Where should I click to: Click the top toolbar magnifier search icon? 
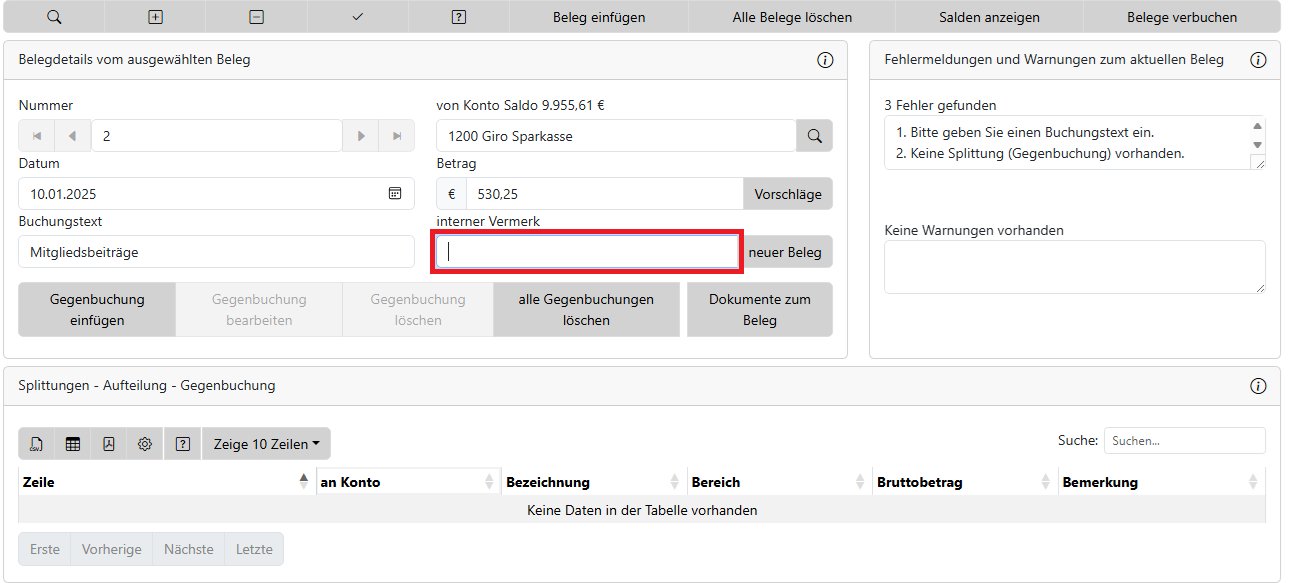click(54, 17)
